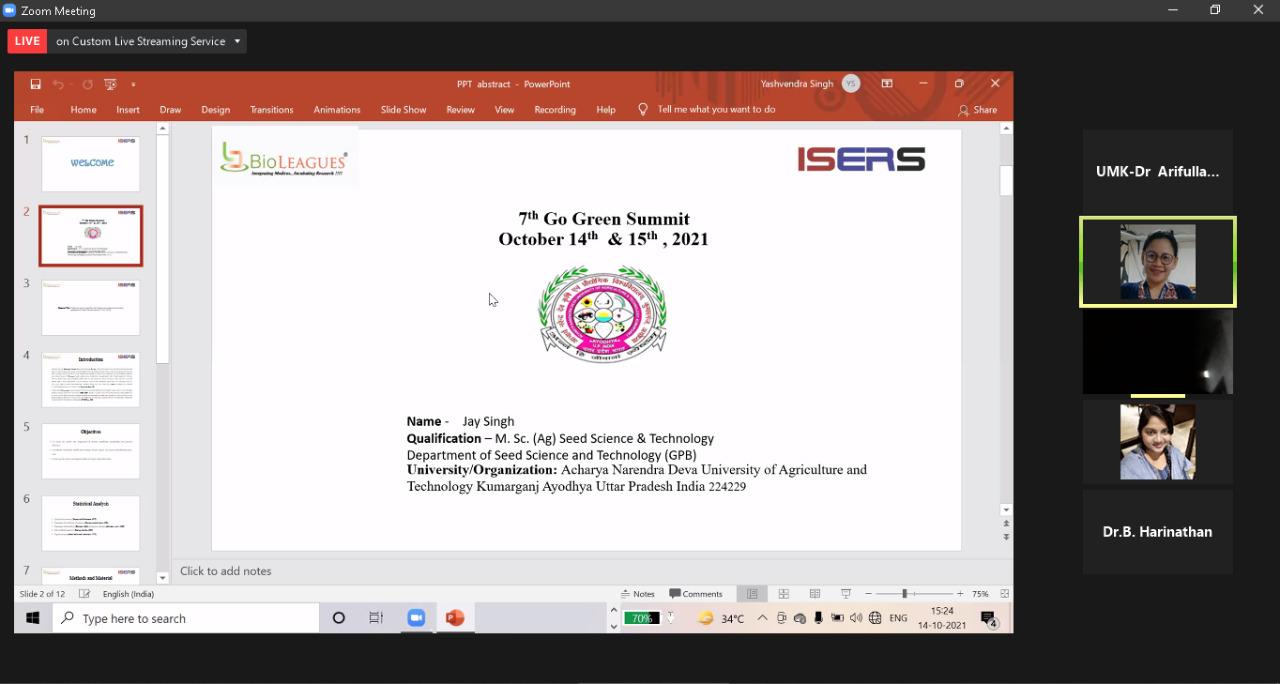The width and height of the screenshot is (1280, 684).
Task: Select slide 5 Objectives thumbnail
Action: point(91,451)
